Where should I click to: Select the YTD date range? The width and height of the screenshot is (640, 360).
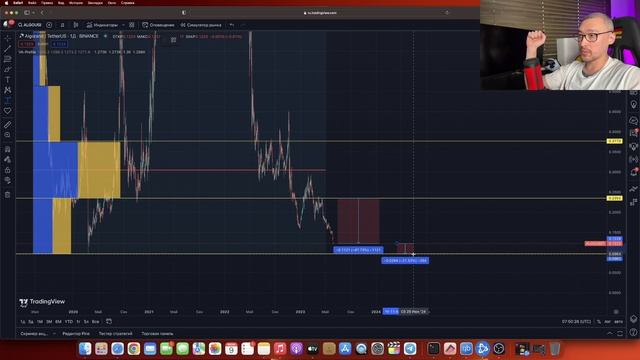(x=69, y=322)
